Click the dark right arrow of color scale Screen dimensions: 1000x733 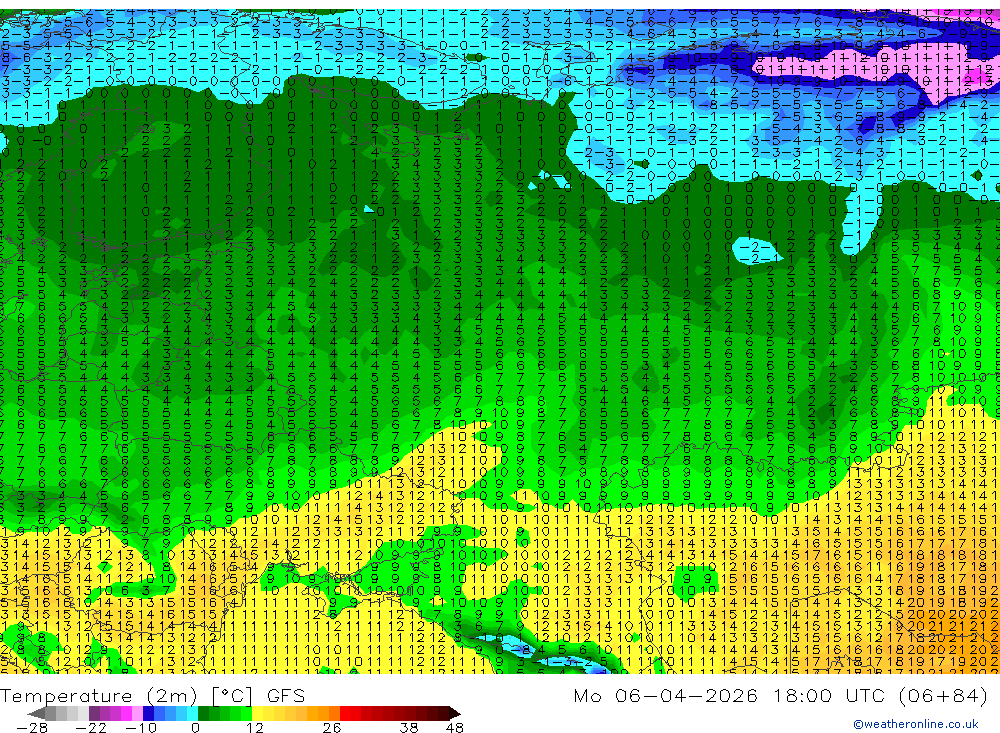click(x=454, y=714)
